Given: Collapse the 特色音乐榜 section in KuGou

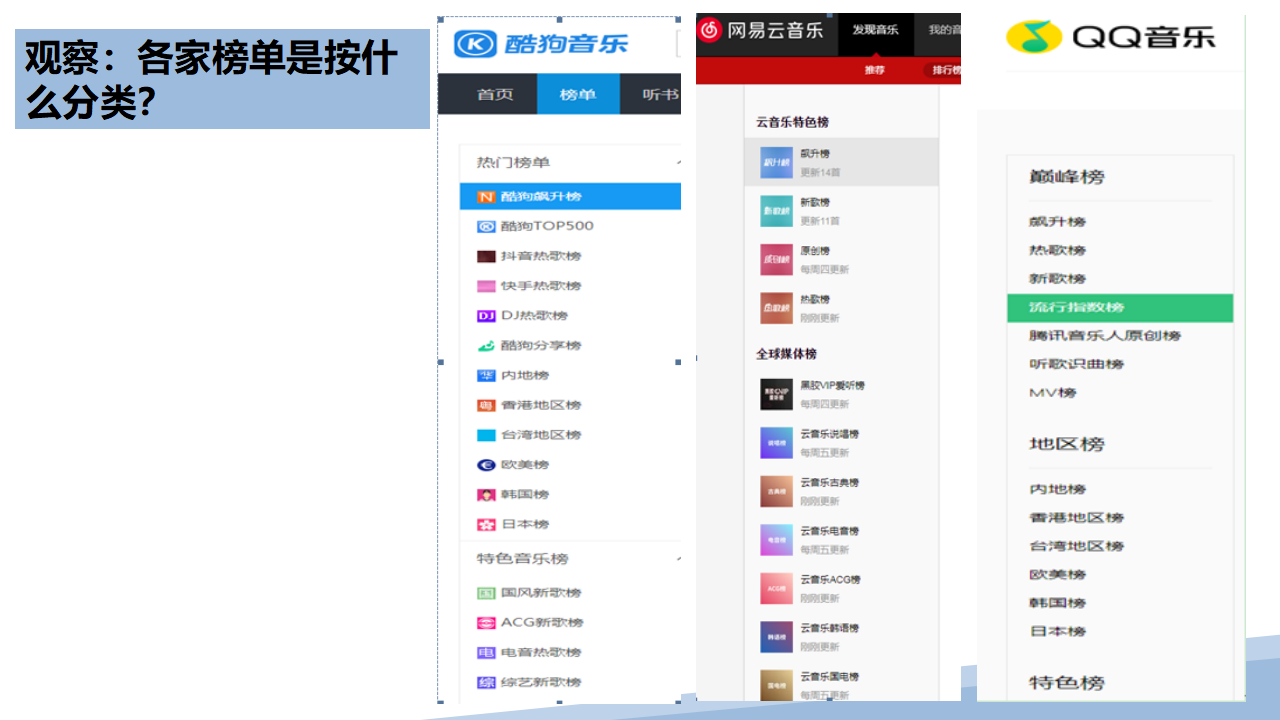Looking at the screenshot, I should [x=679, y=558].
